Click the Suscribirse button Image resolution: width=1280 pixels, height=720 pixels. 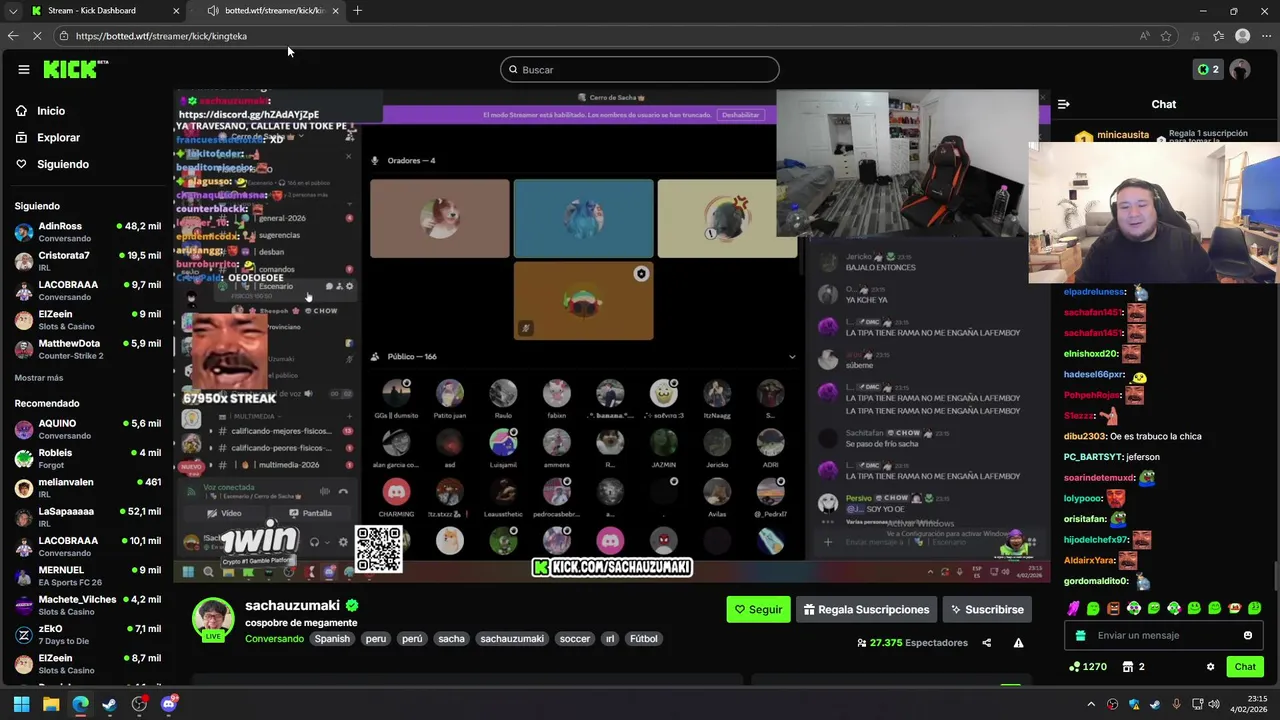click(987, 609)
